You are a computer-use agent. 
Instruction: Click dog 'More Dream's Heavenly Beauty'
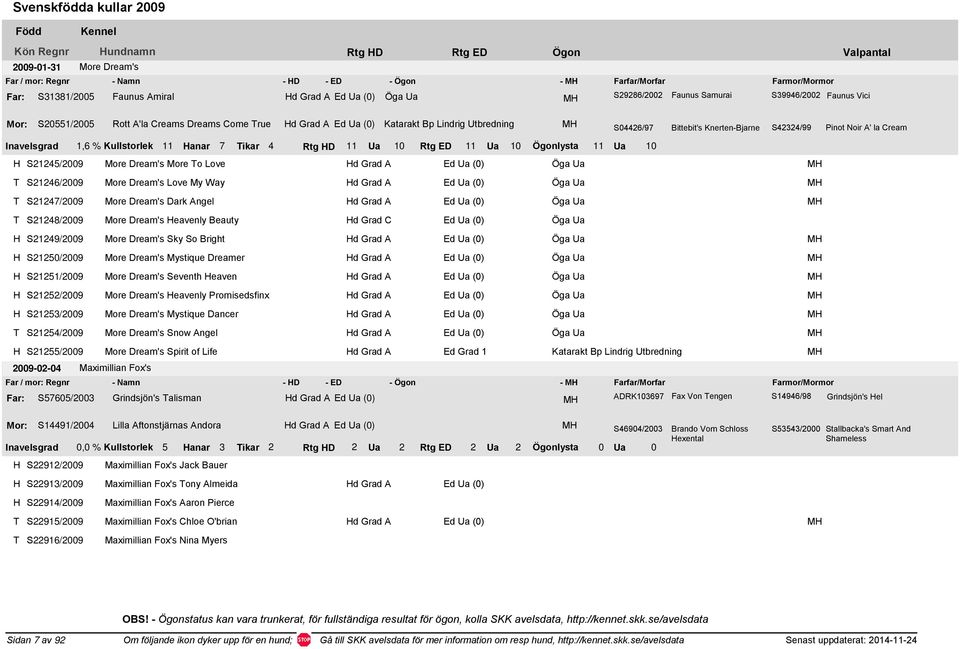171,220
